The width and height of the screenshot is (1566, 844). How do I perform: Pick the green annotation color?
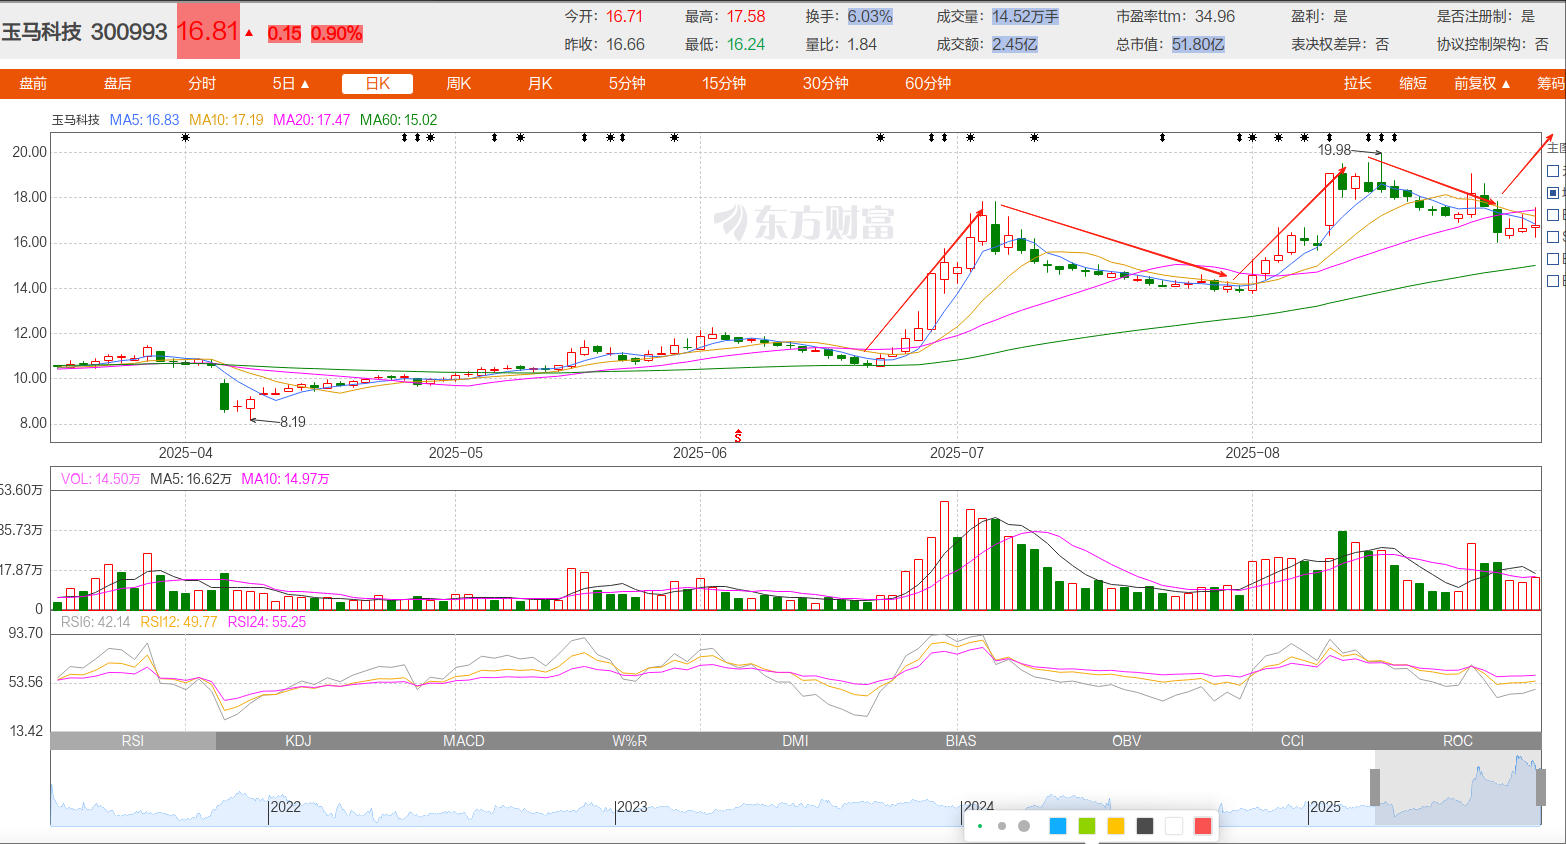coord(1087,826)
